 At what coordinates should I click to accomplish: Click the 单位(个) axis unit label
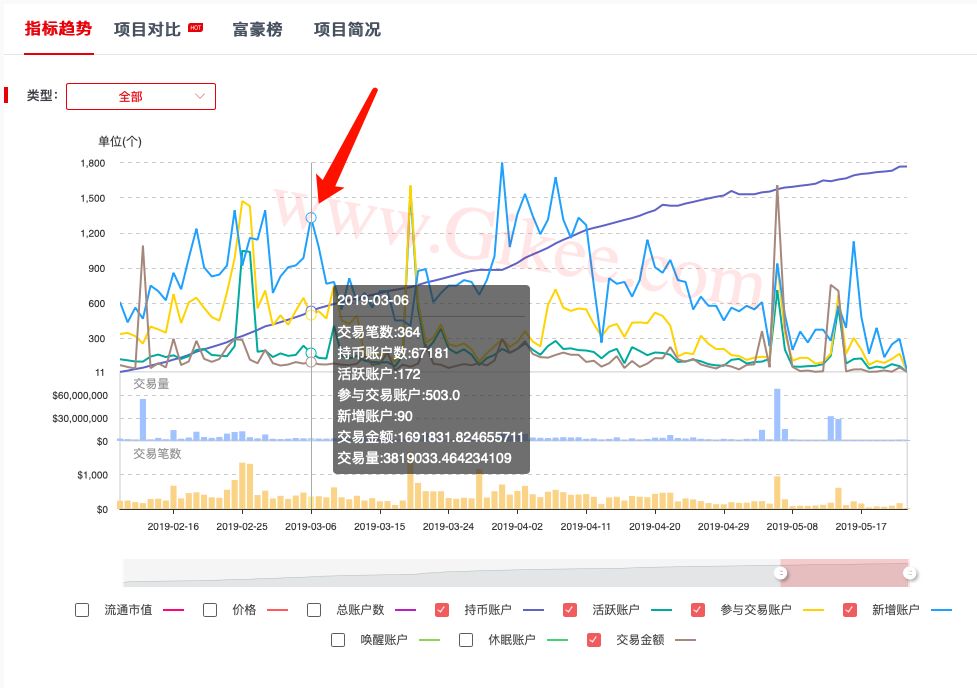click(x=120, y=141)
